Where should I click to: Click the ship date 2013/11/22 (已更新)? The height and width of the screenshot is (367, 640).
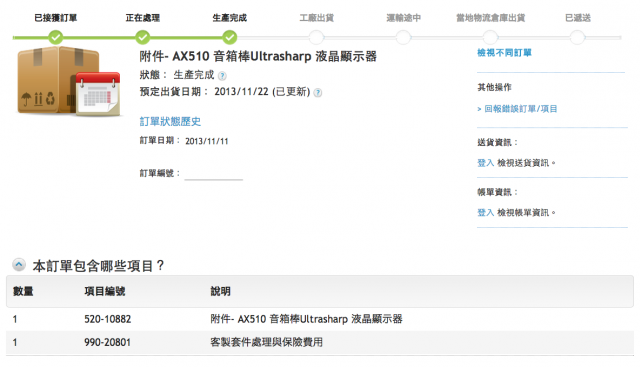(x=262, y=91)
